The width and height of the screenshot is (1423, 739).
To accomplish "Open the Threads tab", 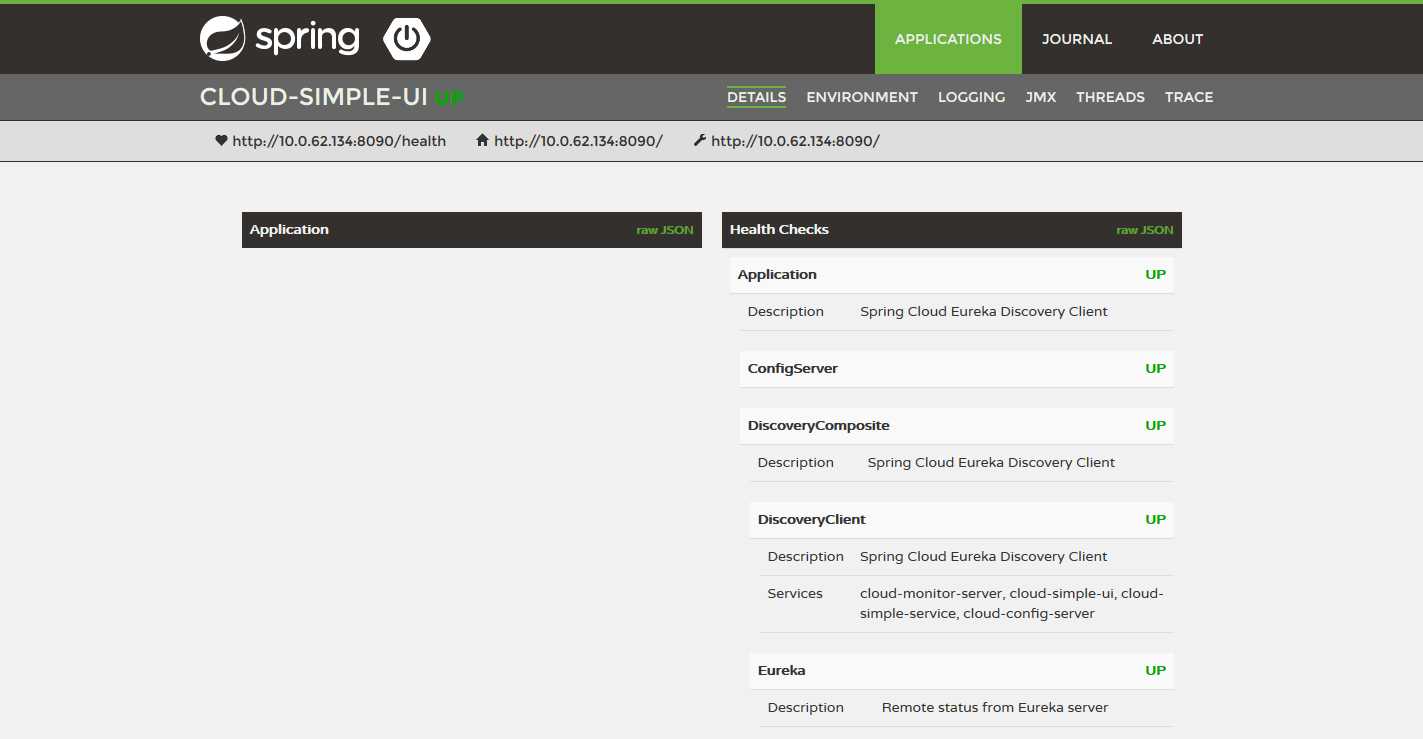I will coord(1110,97).
